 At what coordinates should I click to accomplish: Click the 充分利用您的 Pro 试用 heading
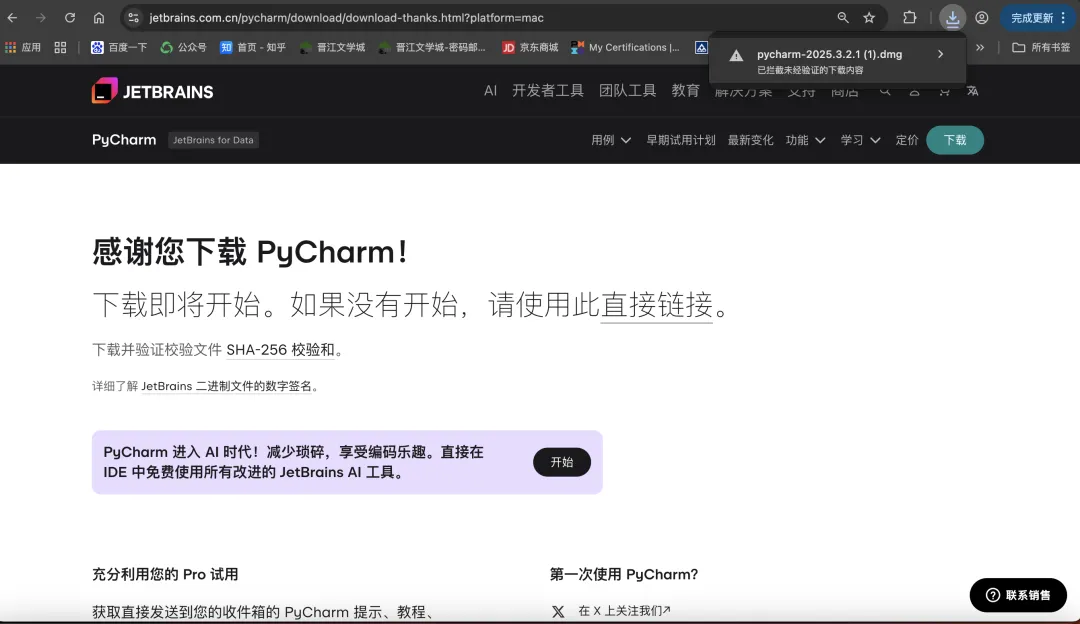click(x=165, y=574)
